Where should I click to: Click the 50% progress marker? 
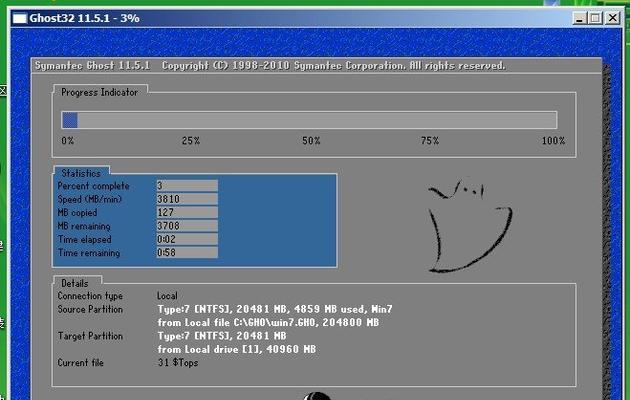(311, 141)
